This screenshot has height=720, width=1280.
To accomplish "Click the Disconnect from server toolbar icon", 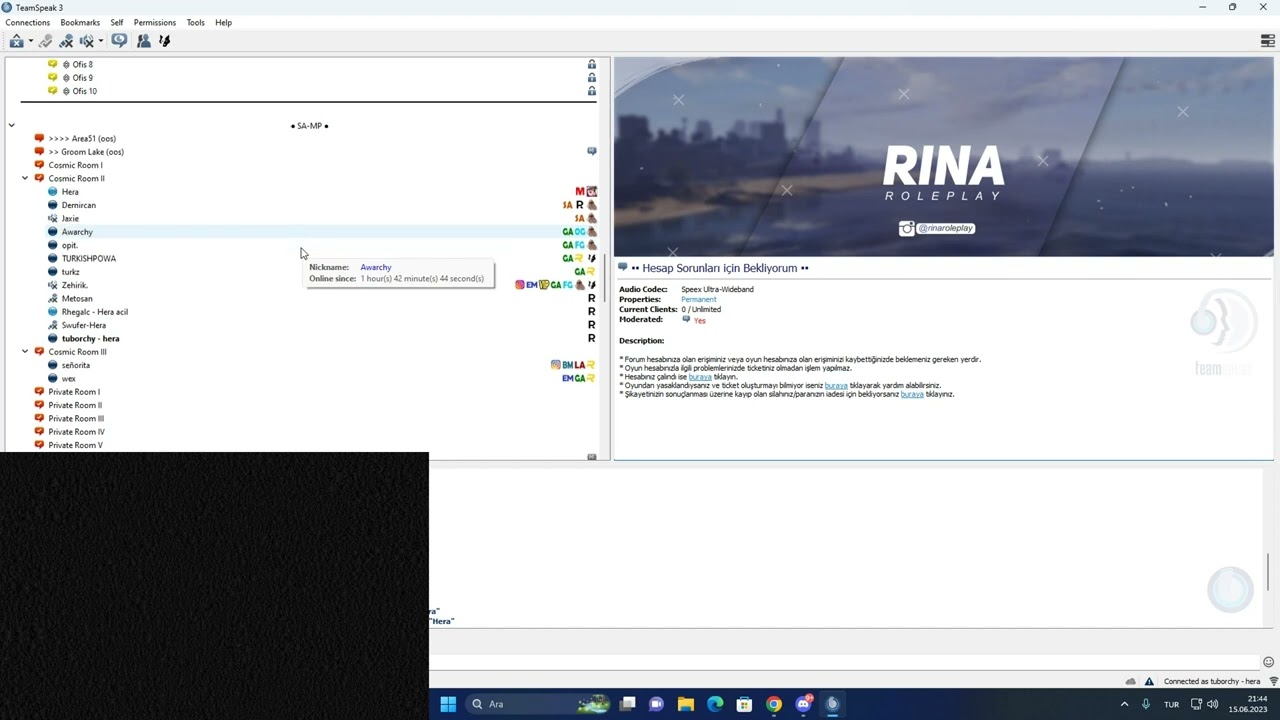I will click(16, 41).
